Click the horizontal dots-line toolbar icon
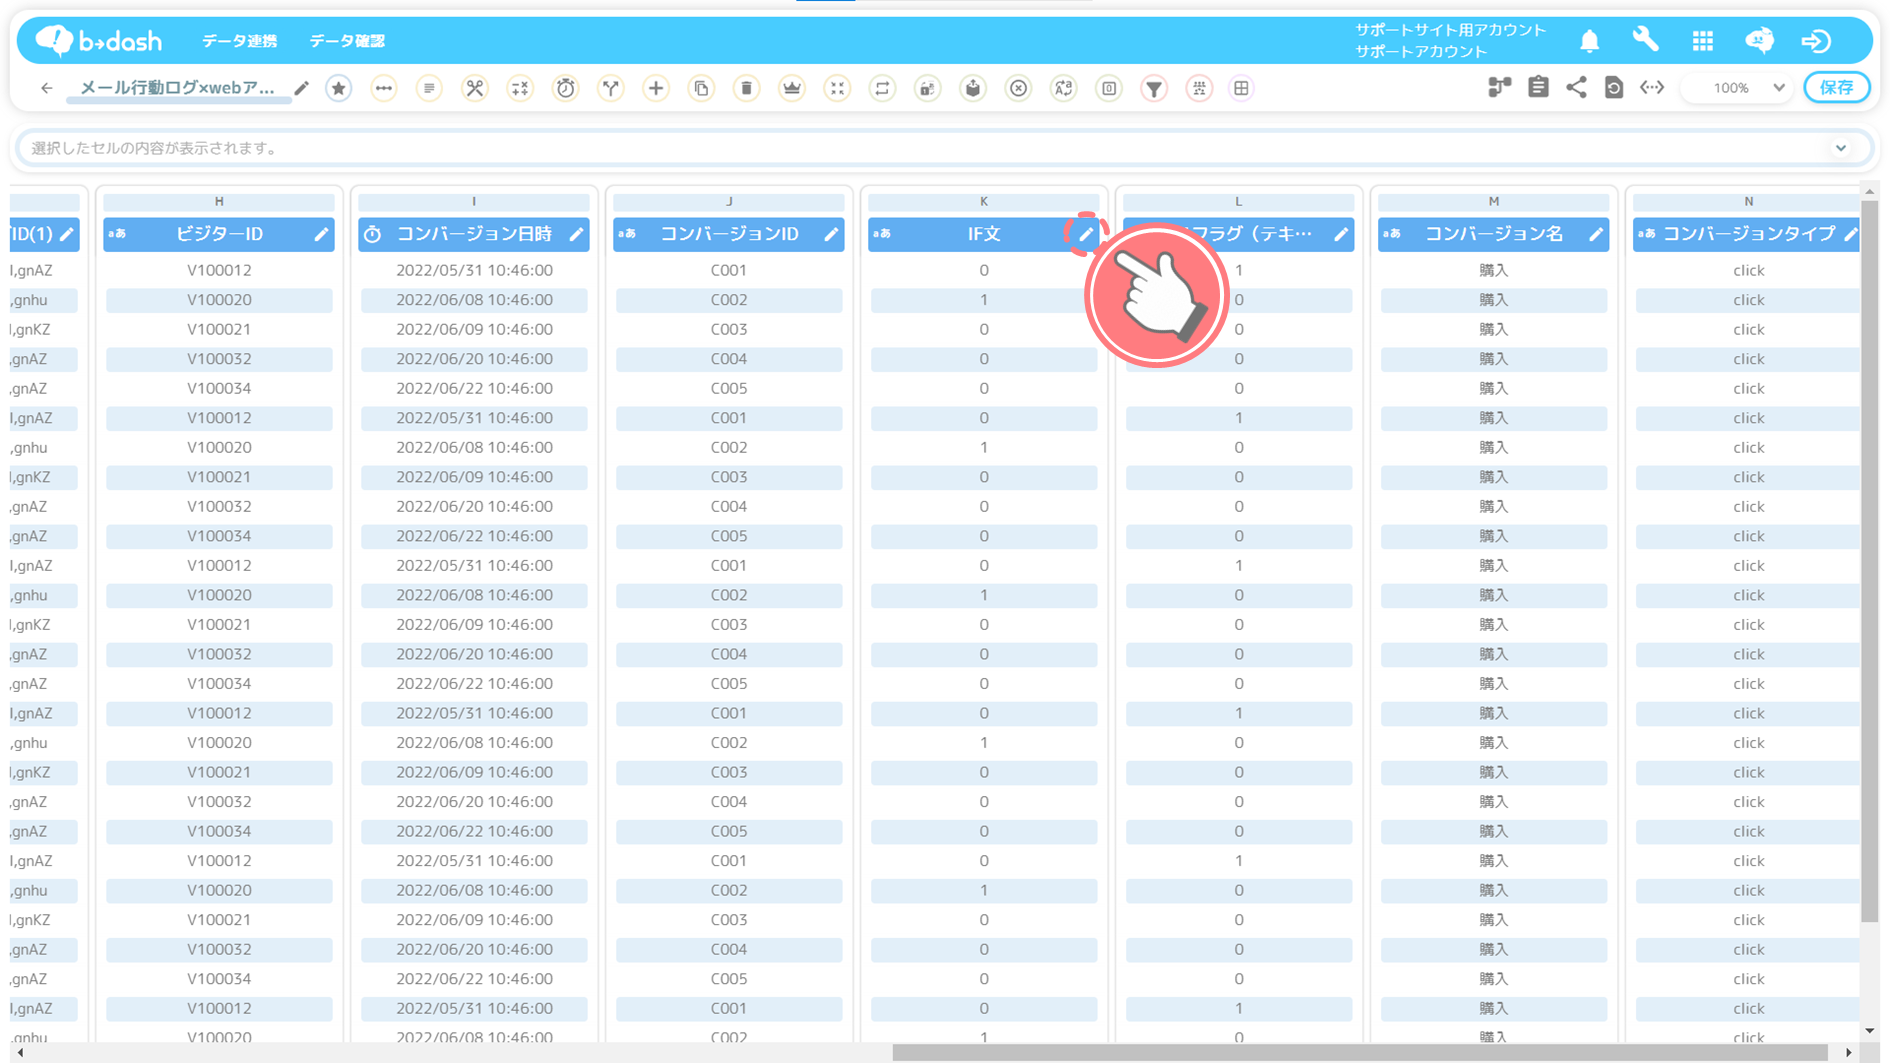The height and width of the screenshot is (1063, 1890). (384, 88)
